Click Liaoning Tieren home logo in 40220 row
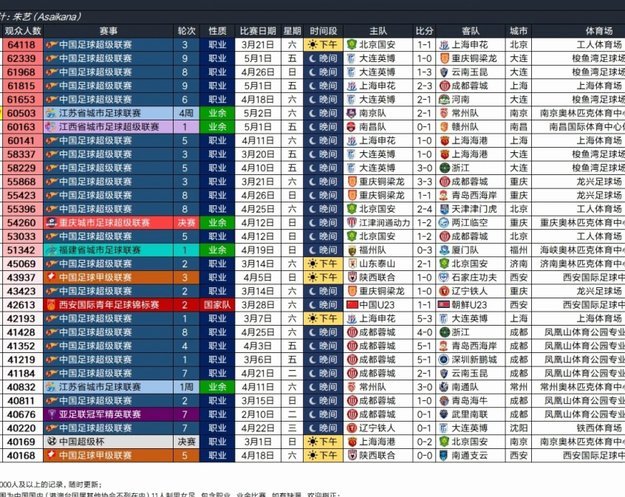 (351, 428)
